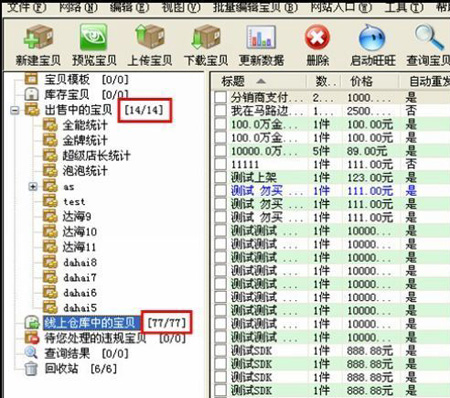Screen dimensions: 450x398
Task: Click the 5件 quantity cell
Action: pos(321,151)
